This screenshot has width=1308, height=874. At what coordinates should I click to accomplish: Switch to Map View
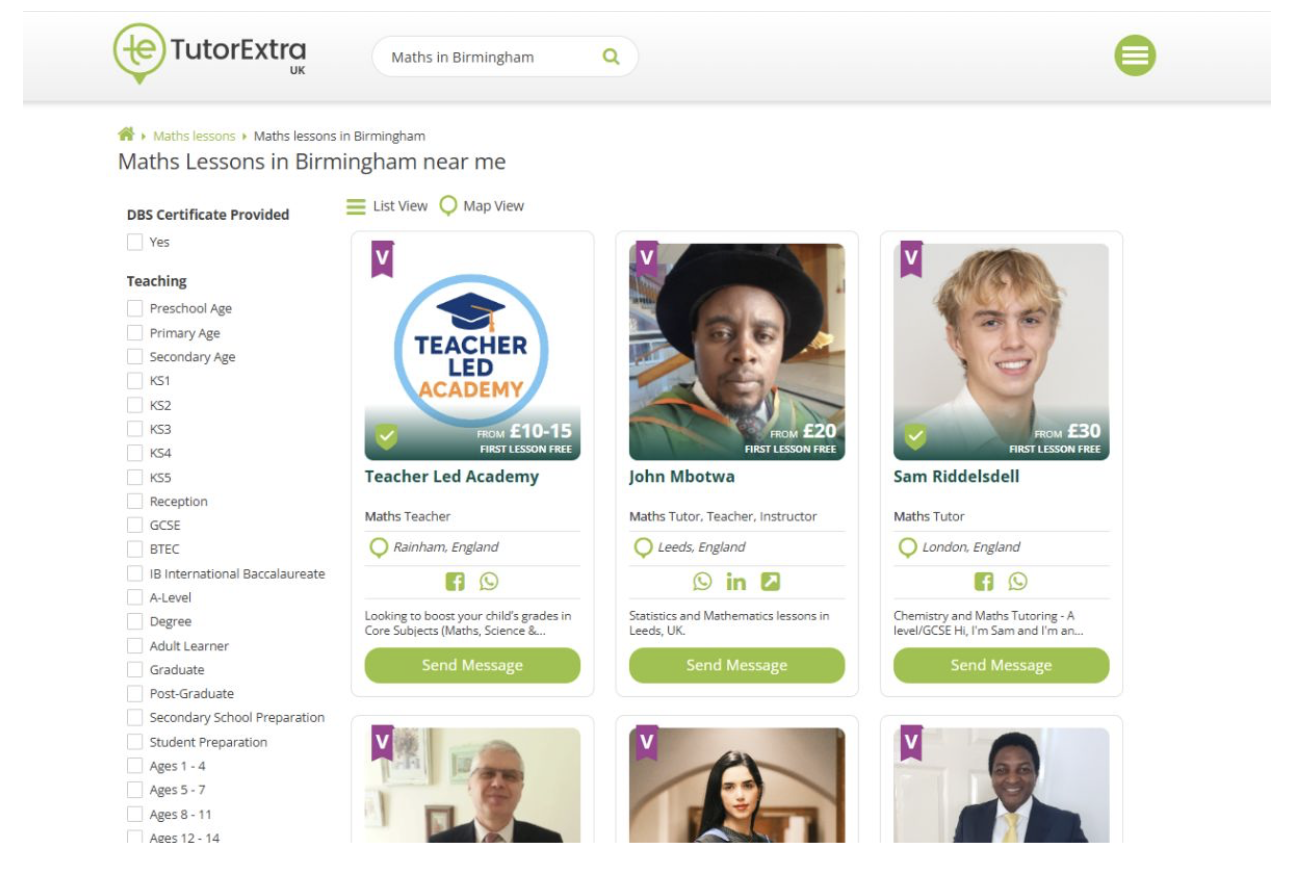(482, 206)
